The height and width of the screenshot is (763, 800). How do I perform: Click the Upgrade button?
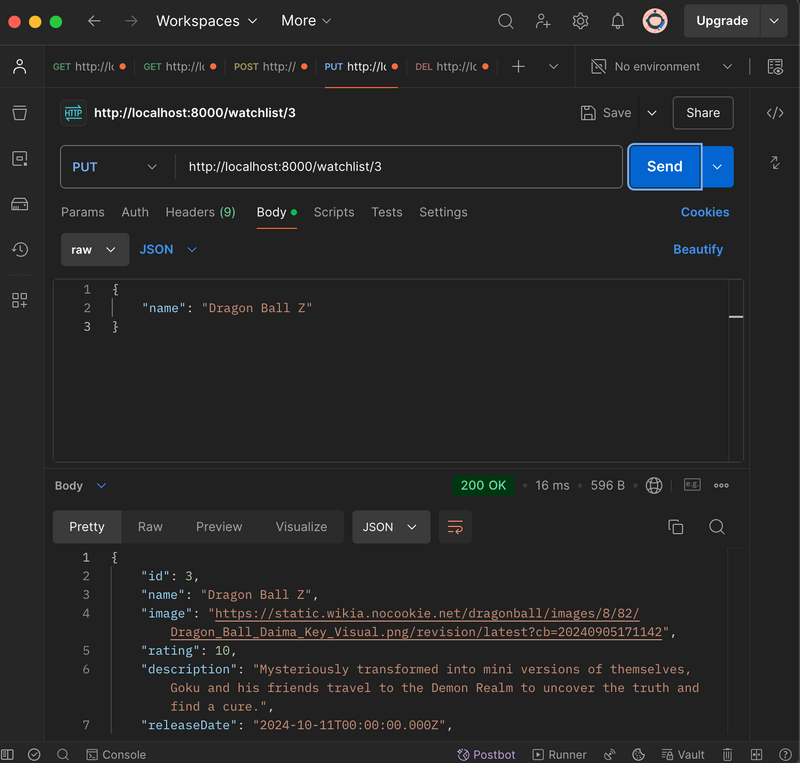(x=722, y=21)
